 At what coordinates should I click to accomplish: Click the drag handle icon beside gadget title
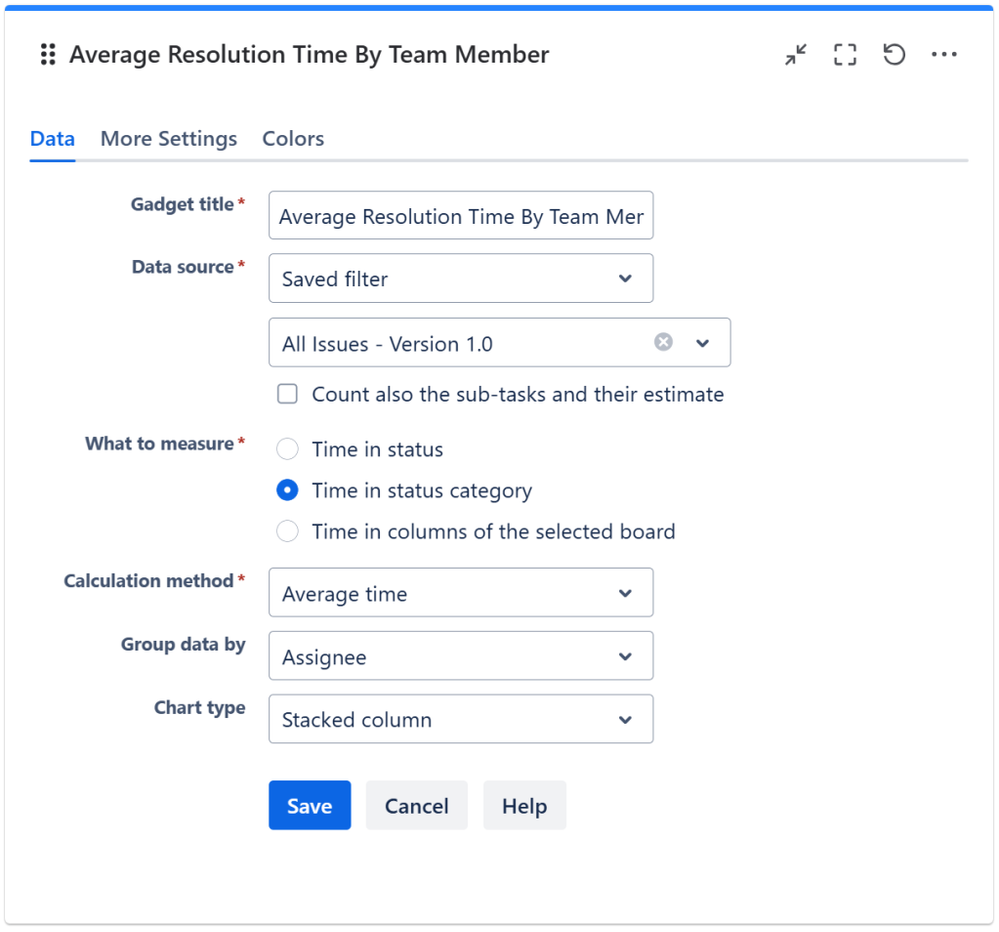click(x=48, y=55)
